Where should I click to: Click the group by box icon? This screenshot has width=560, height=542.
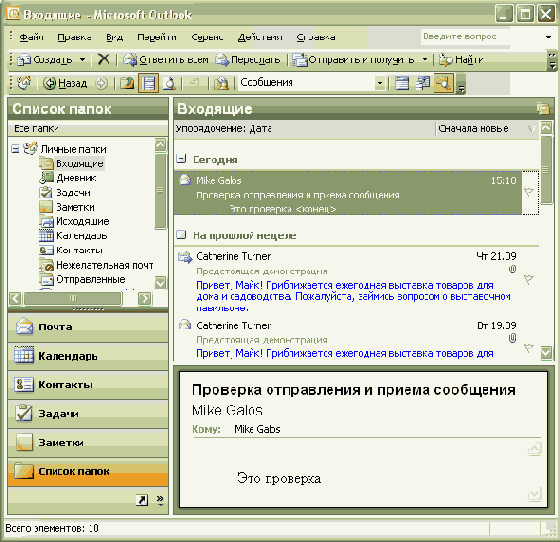(x=402, y=83)
